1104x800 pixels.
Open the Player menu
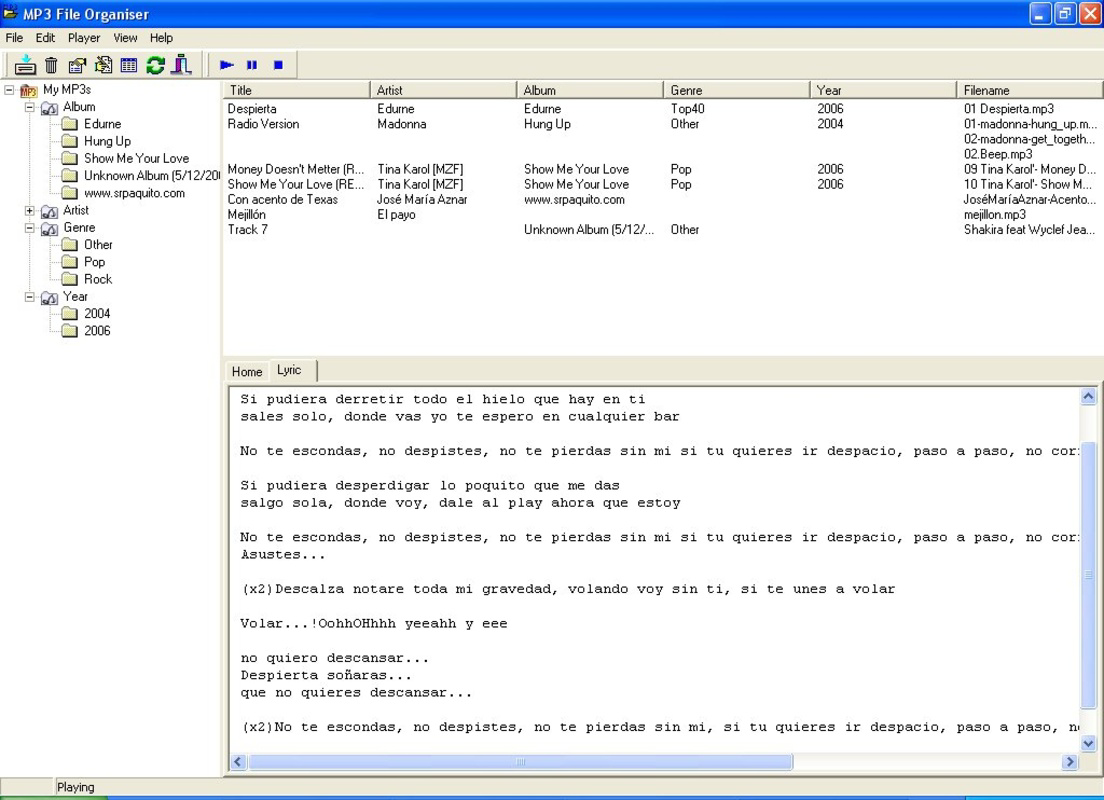(84, 38)
